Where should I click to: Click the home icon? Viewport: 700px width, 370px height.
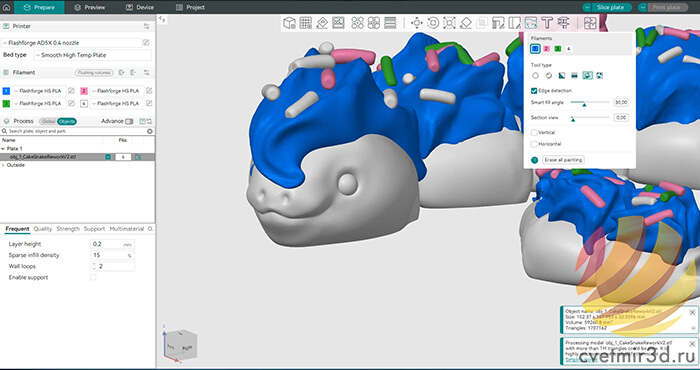coord(6,7)
